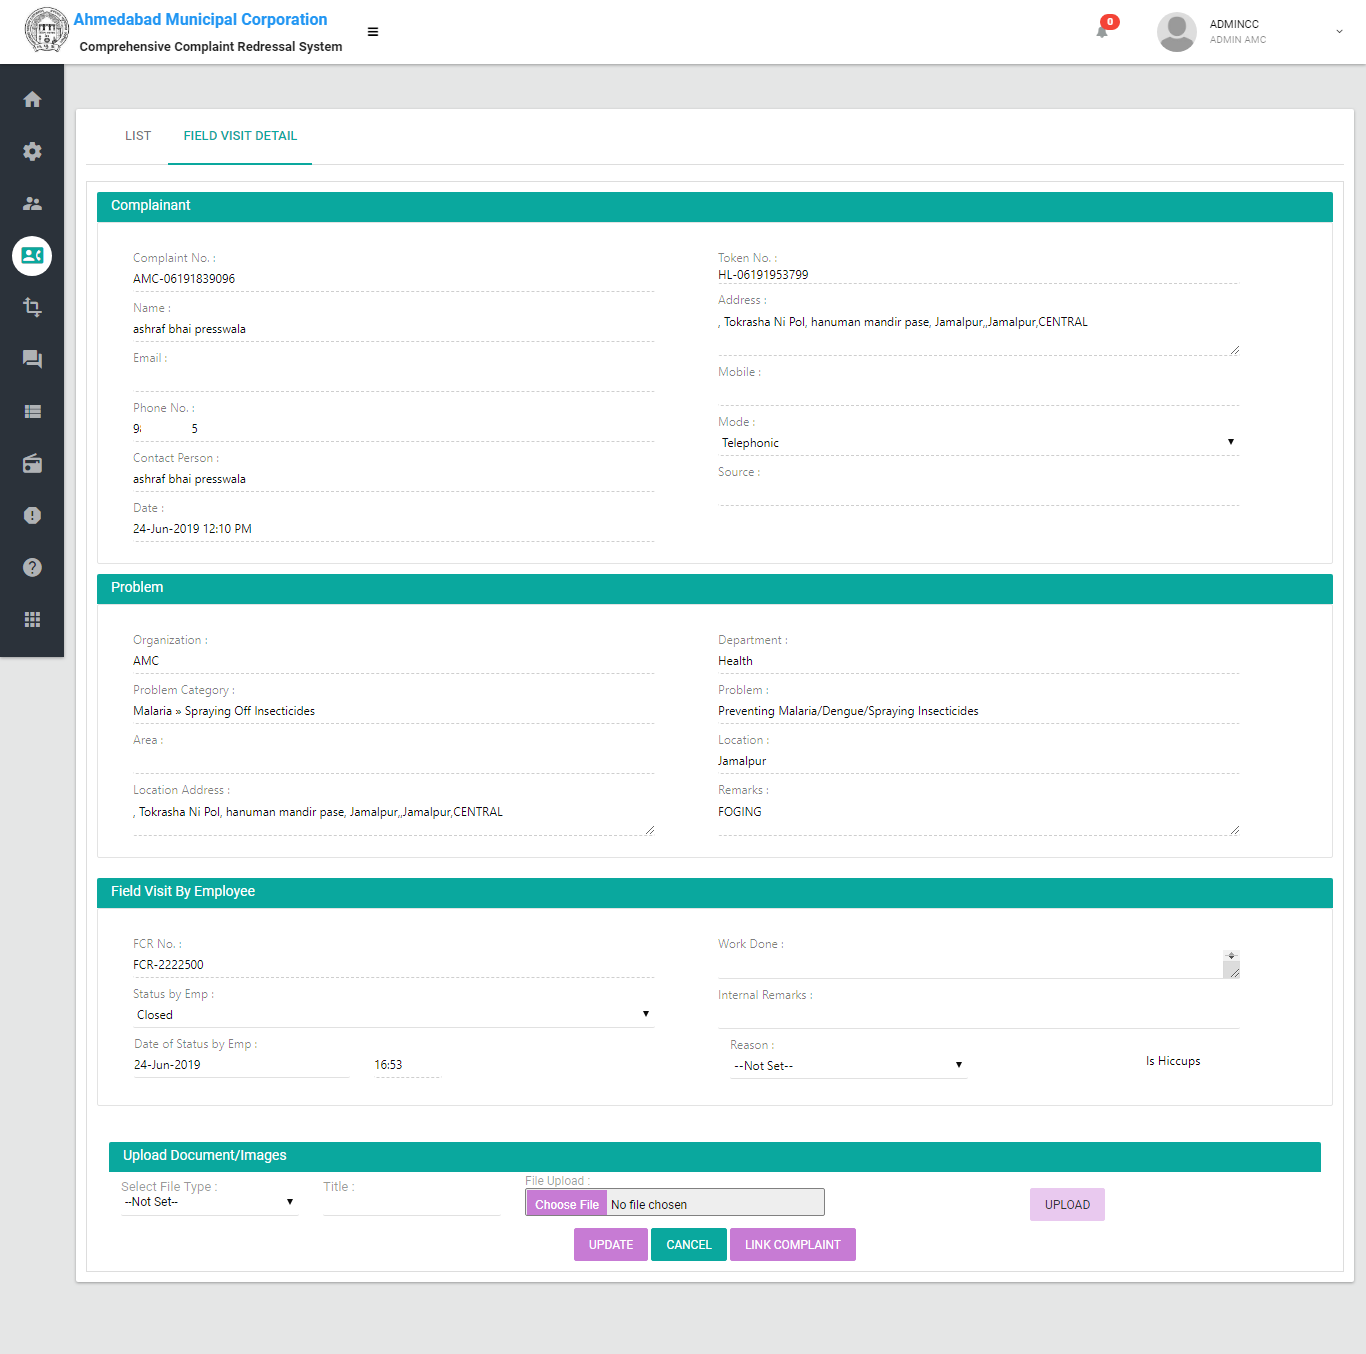
Task: Click the Location Address text area
Action: coord(394,818)
